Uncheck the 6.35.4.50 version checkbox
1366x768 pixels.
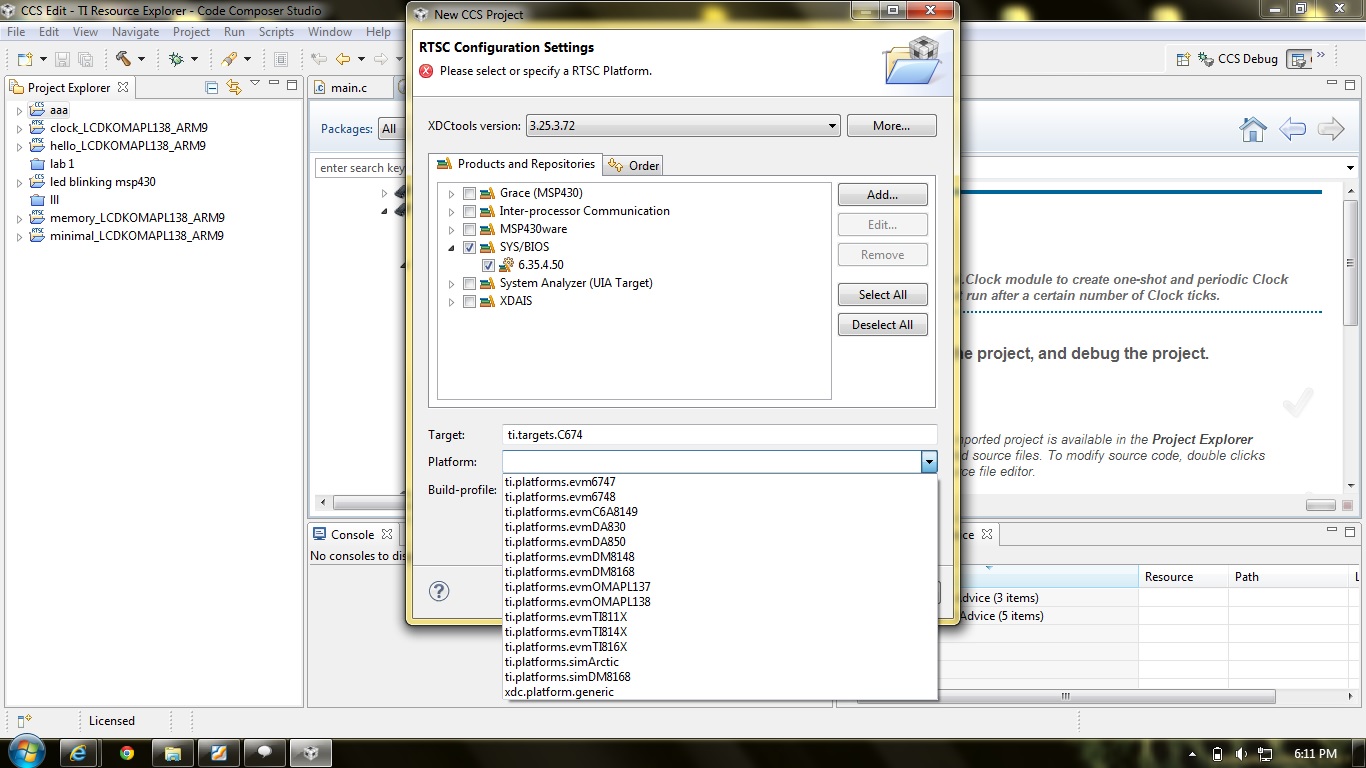click(488, 265)
